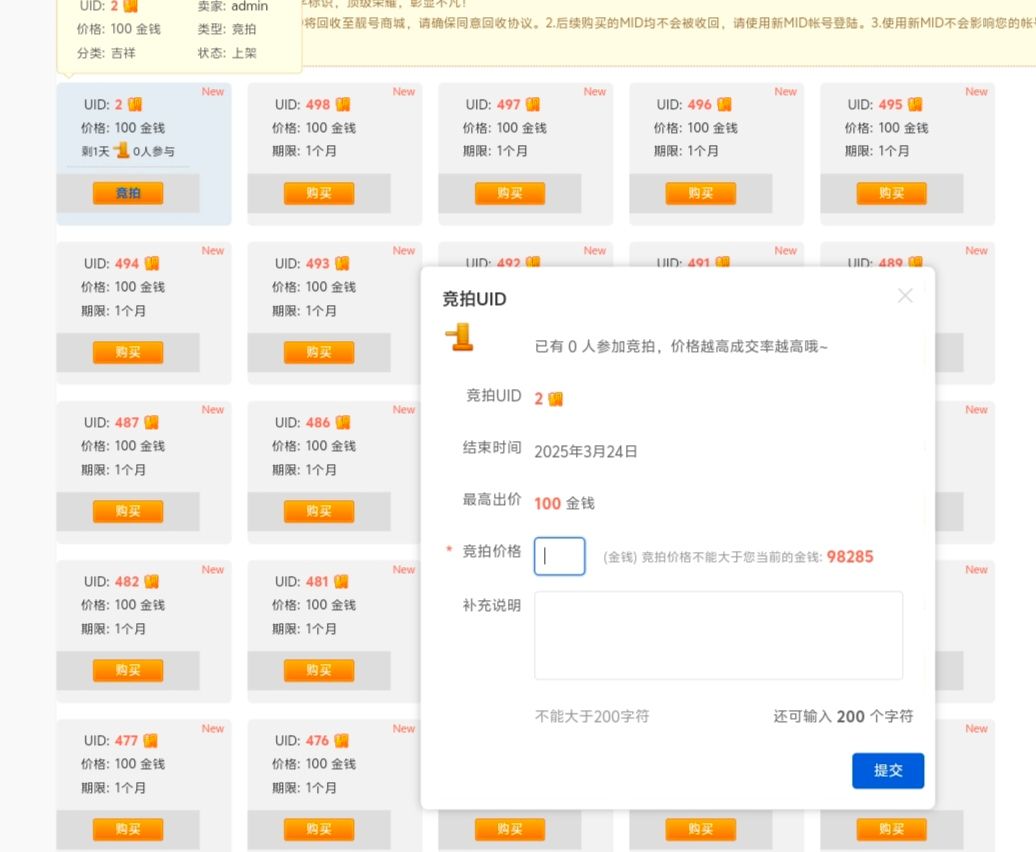Viewport: 1036px width, 852px height.
Task: Click the New badge on the UID 493 card
Action: point(403,250)
